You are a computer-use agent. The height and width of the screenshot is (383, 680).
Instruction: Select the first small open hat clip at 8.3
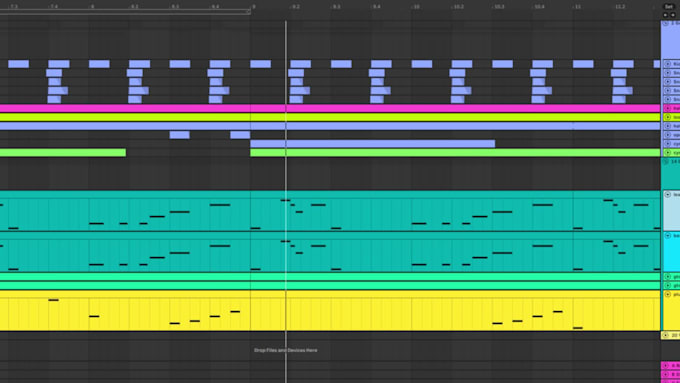point(180,135)
